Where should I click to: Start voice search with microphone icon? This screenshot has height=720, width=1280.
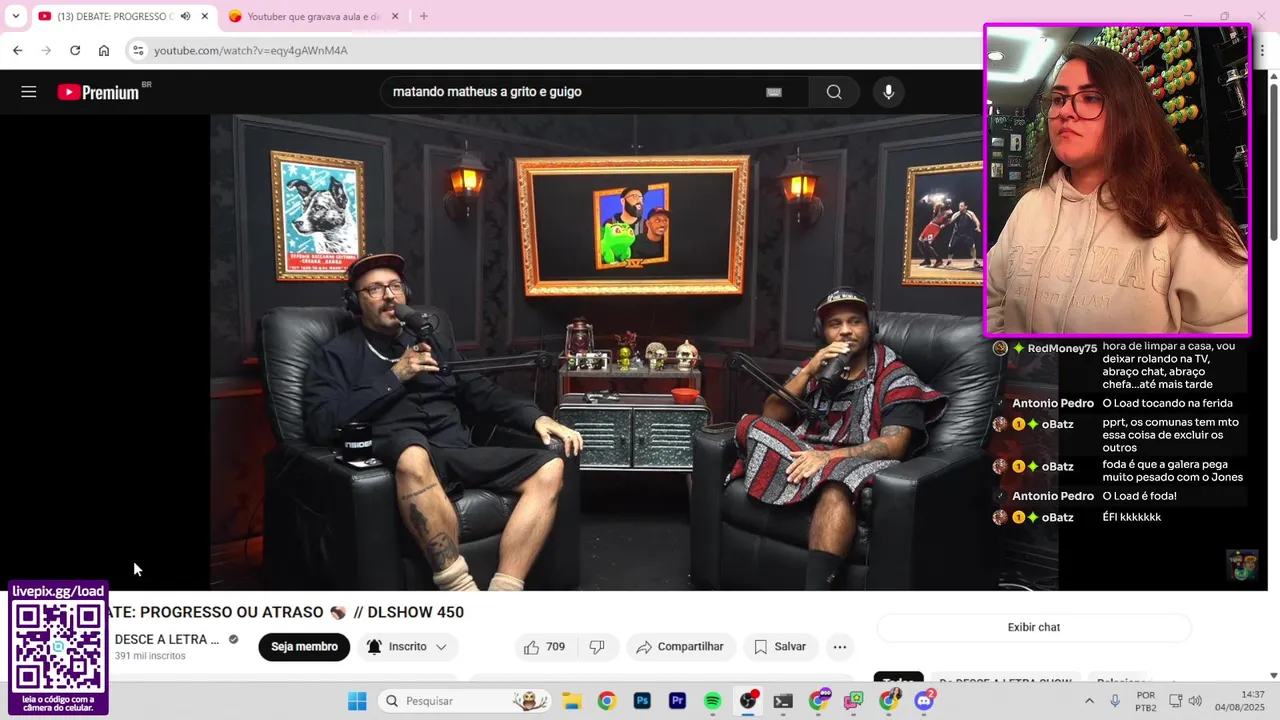888,92
